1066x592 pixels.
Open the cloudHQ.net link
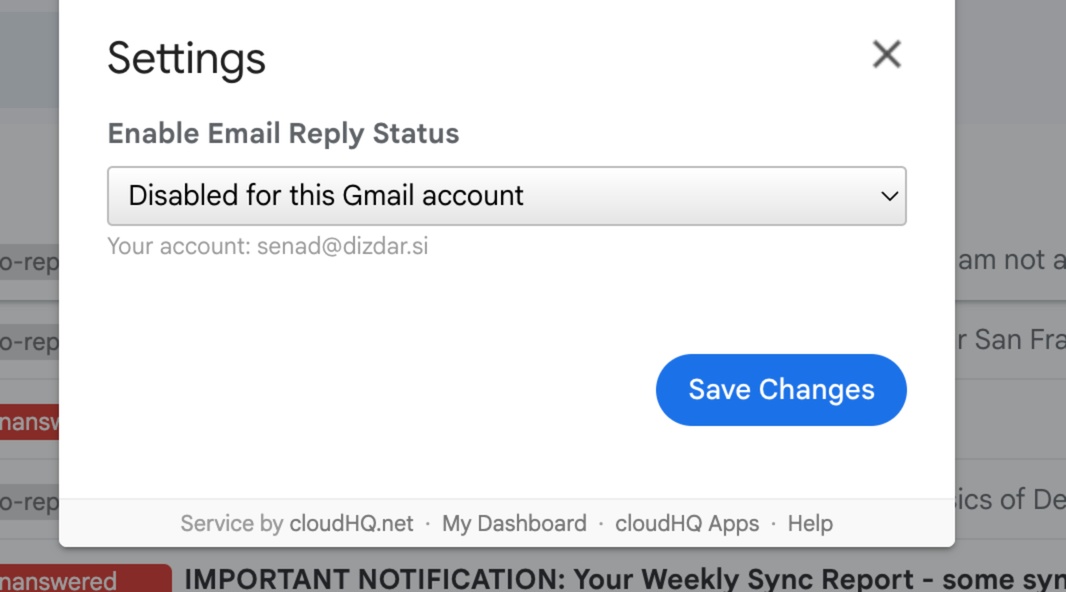tap(351, 523)
